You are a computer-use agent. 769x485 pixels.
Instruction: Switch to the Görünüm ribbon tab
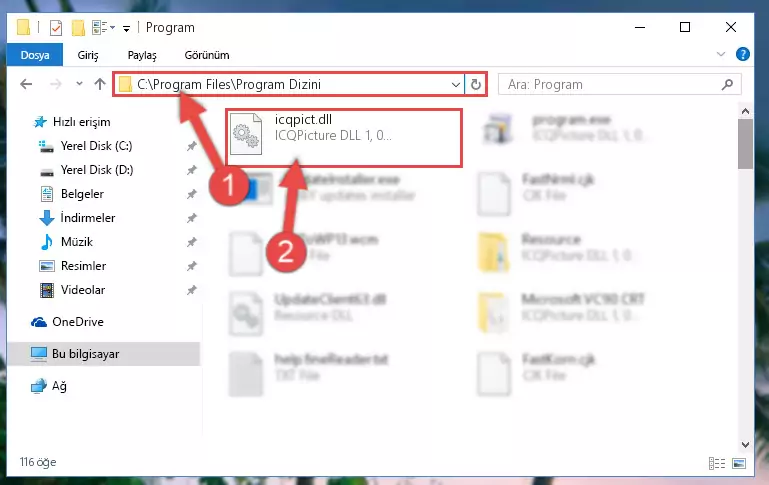coord(206,55)
